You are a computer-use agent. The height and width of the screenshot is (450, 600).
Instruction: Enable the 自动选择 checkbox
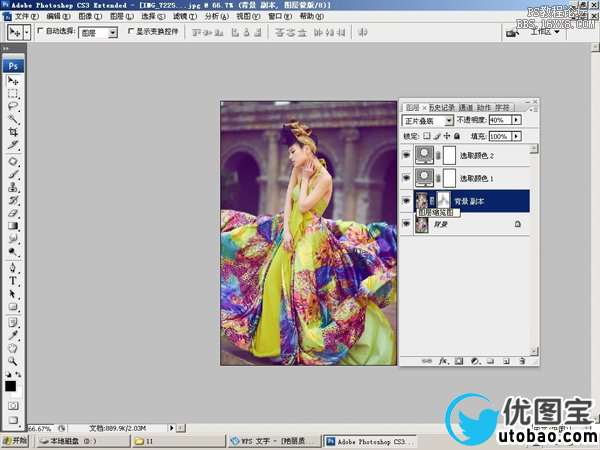click(40, 31)
